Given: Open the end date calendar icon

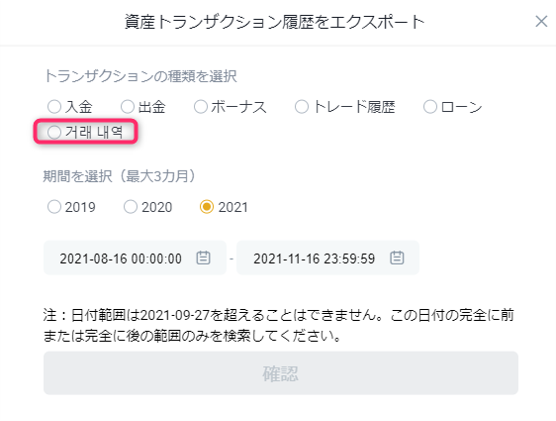Looking at the screenshot, I should [x=397, y=258].
